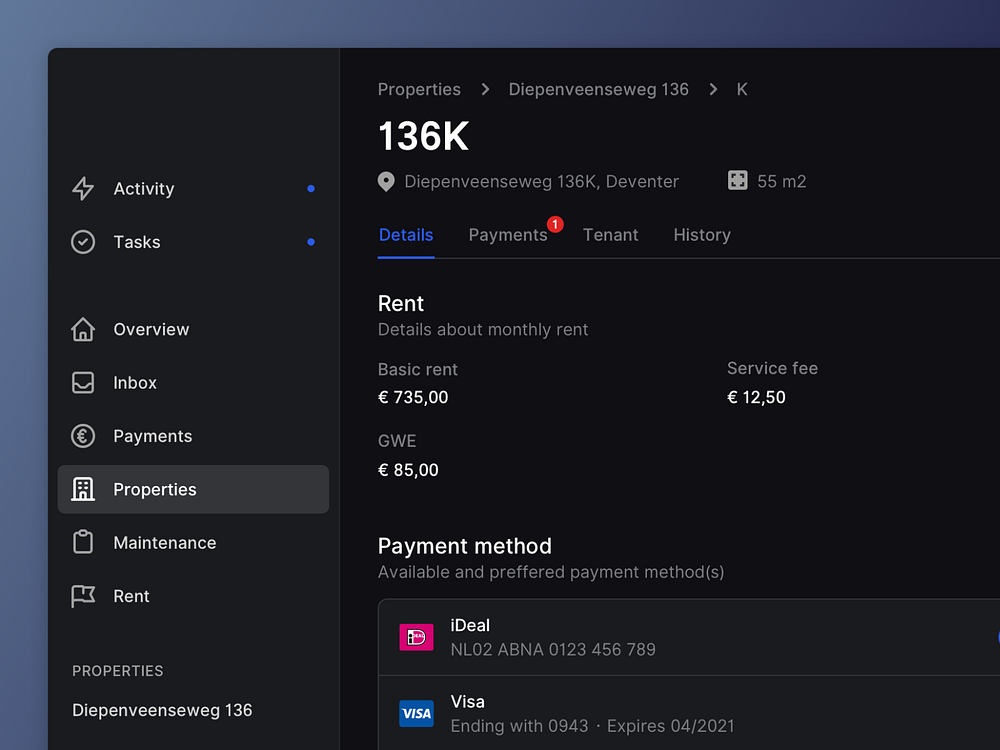Open the Tenant tab
Image resolution: width=1000 pixels, height=750 pixels.
coord(610,235)
